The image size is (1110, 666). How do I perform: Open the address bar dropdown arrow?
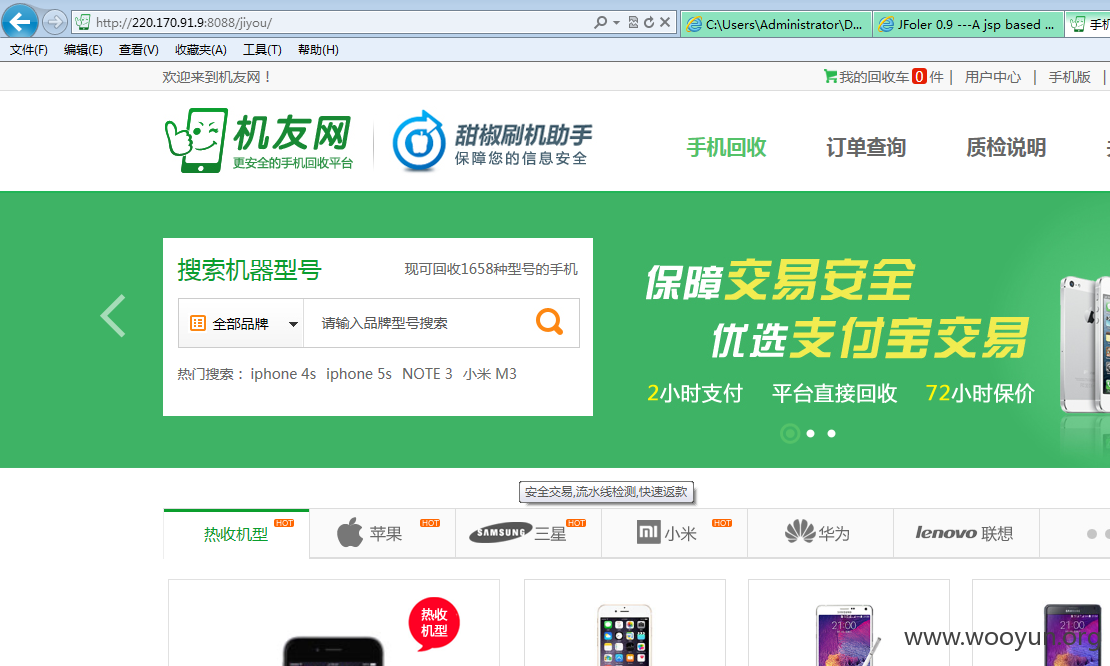(x=616, y=23)
